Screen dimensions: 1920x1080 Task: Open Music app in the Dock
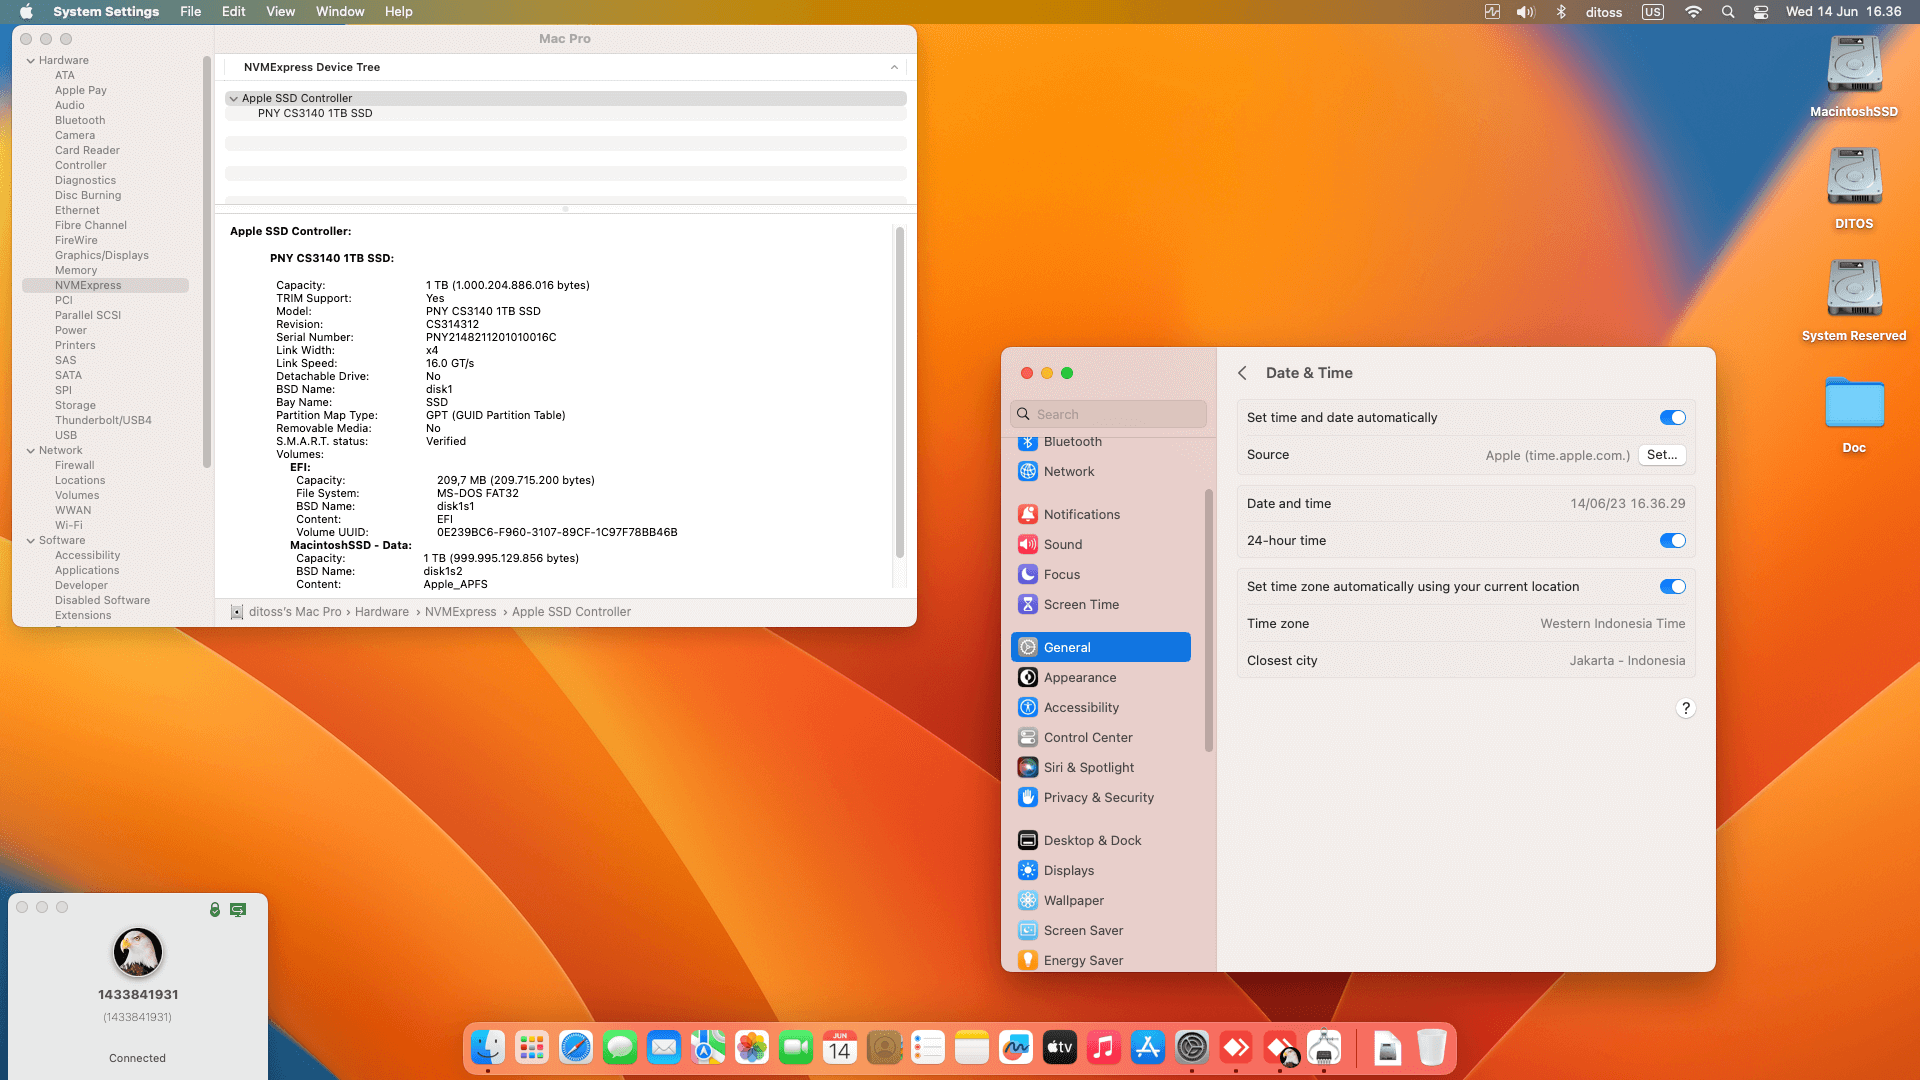[x=1104, y=1048]
